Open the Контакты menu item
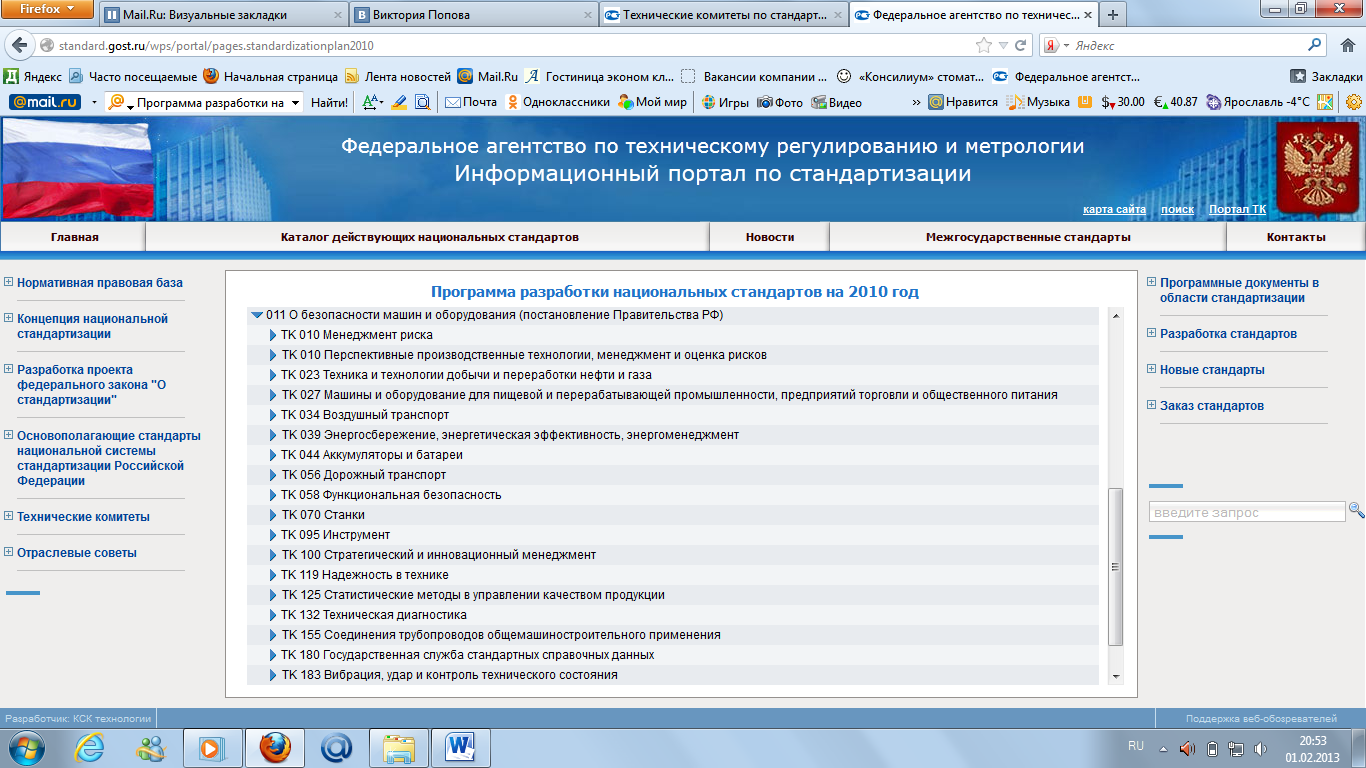Screen dimensions: 1366x768 point(1296,237)
